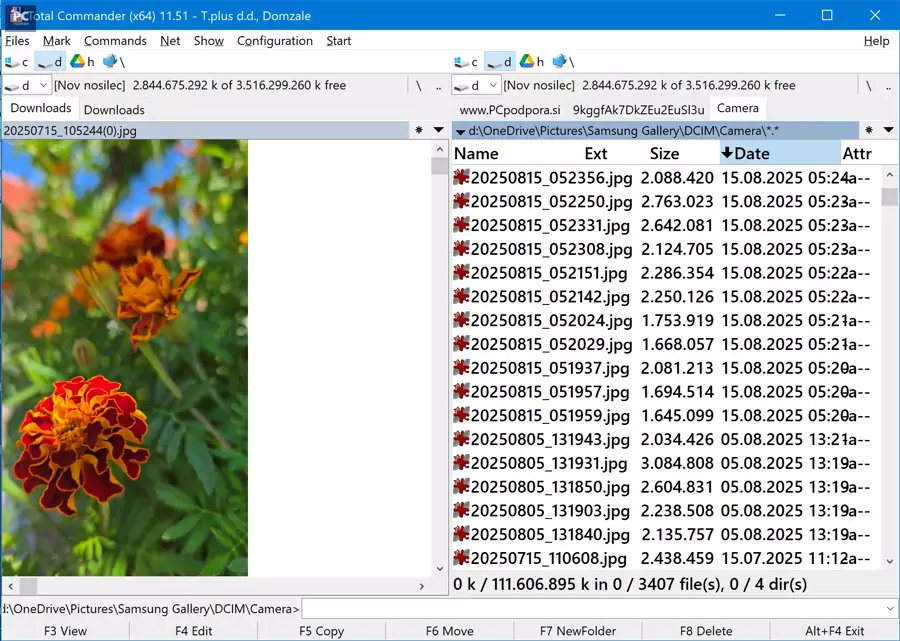Select file 20250815_052356.jpg icon

pyautogui.click(x=461, y=177)
